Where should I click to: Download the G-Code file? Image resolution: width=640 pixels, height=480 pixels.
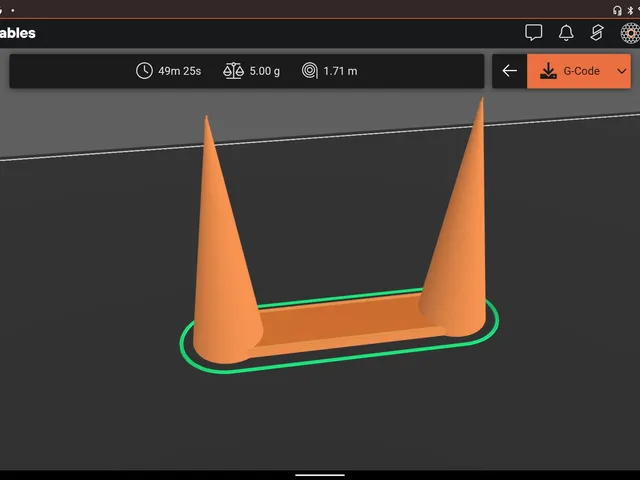(570, 71)
